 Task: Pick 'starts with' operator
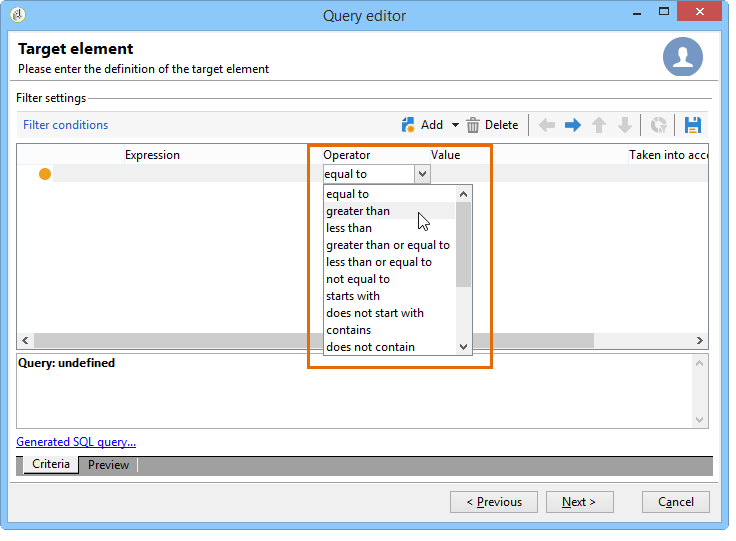[x=390, y=296]
